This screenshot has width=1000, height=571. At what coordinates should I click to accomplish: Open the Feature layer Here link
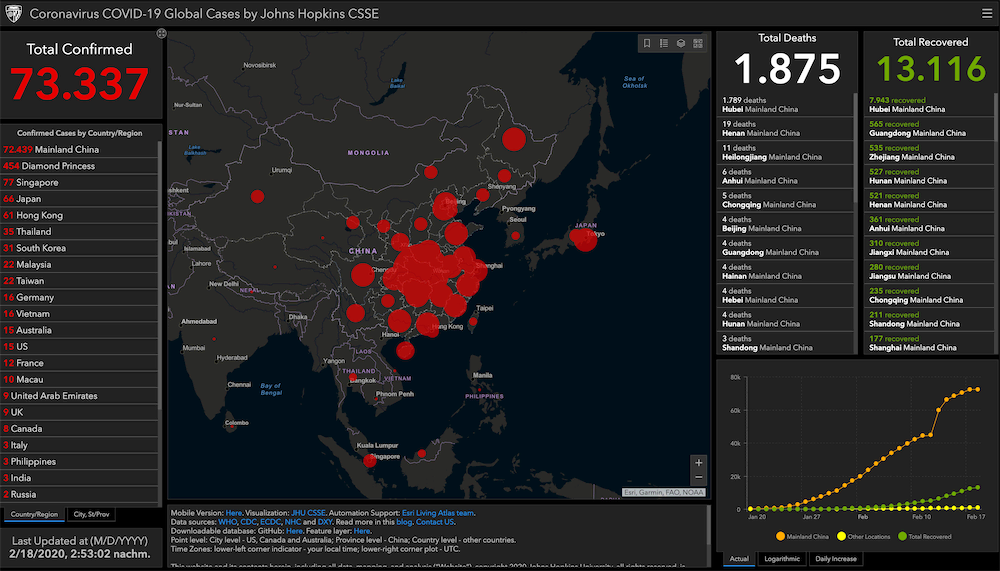tap(362, 531)
